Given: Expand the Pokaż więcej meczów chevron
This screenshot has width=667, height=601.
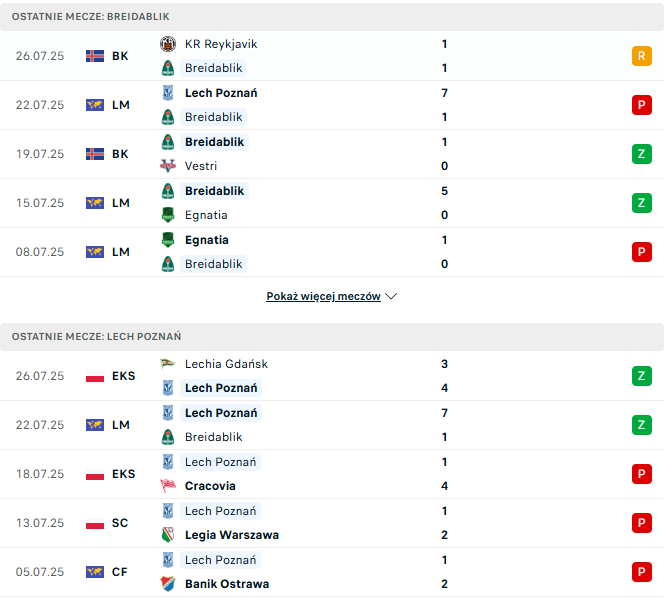Looking at the screenshot, I should point(391,296).
